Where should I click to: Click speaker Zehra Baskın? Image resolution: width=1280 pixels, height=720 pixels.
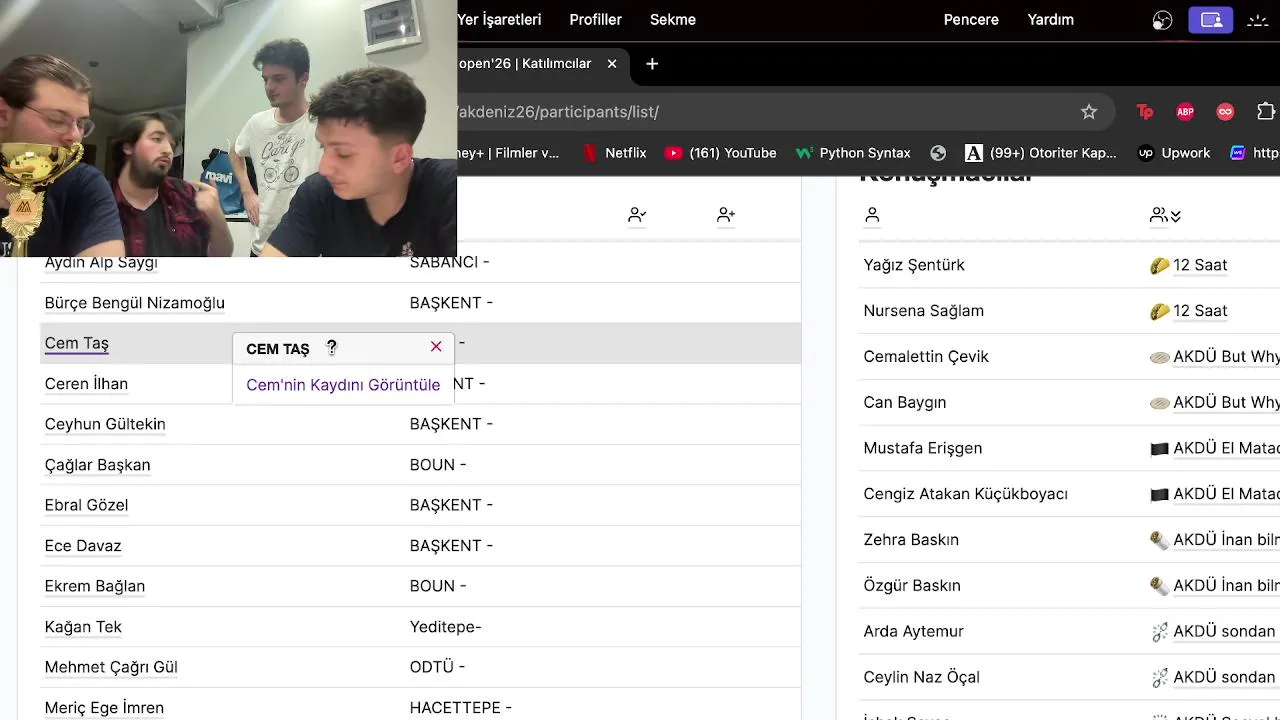coord(911,540)
